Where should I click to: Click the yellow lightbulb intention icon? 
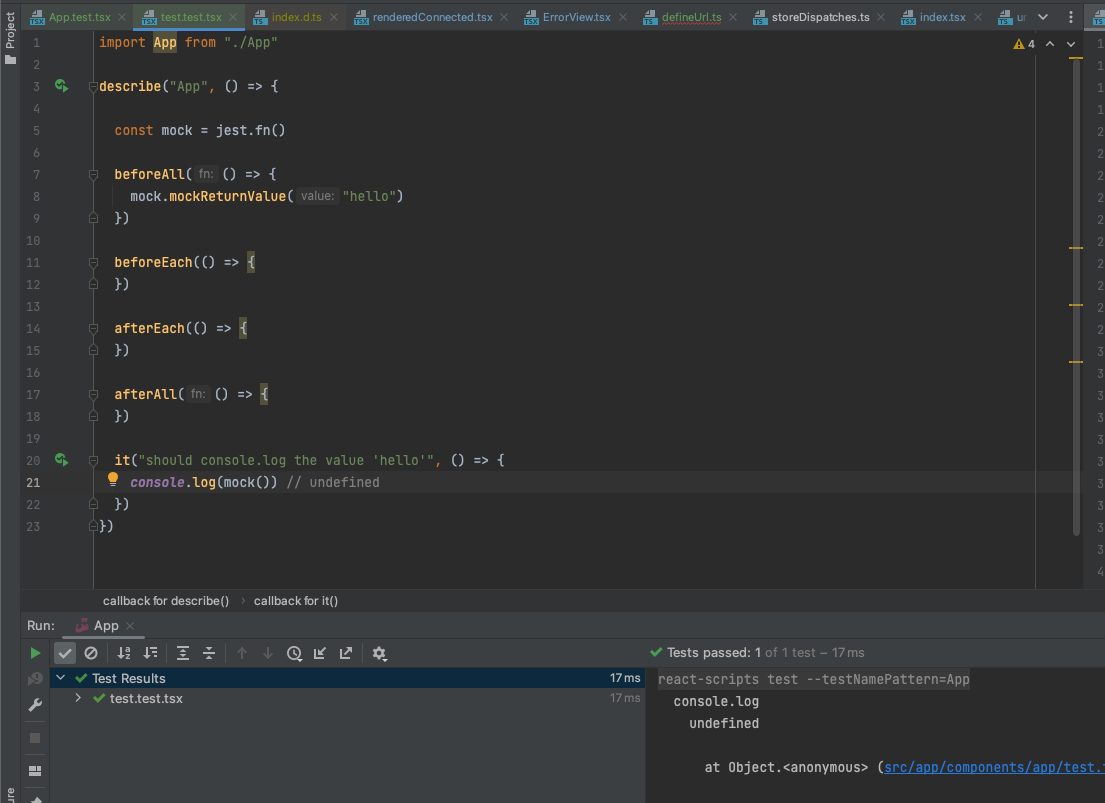113,480
